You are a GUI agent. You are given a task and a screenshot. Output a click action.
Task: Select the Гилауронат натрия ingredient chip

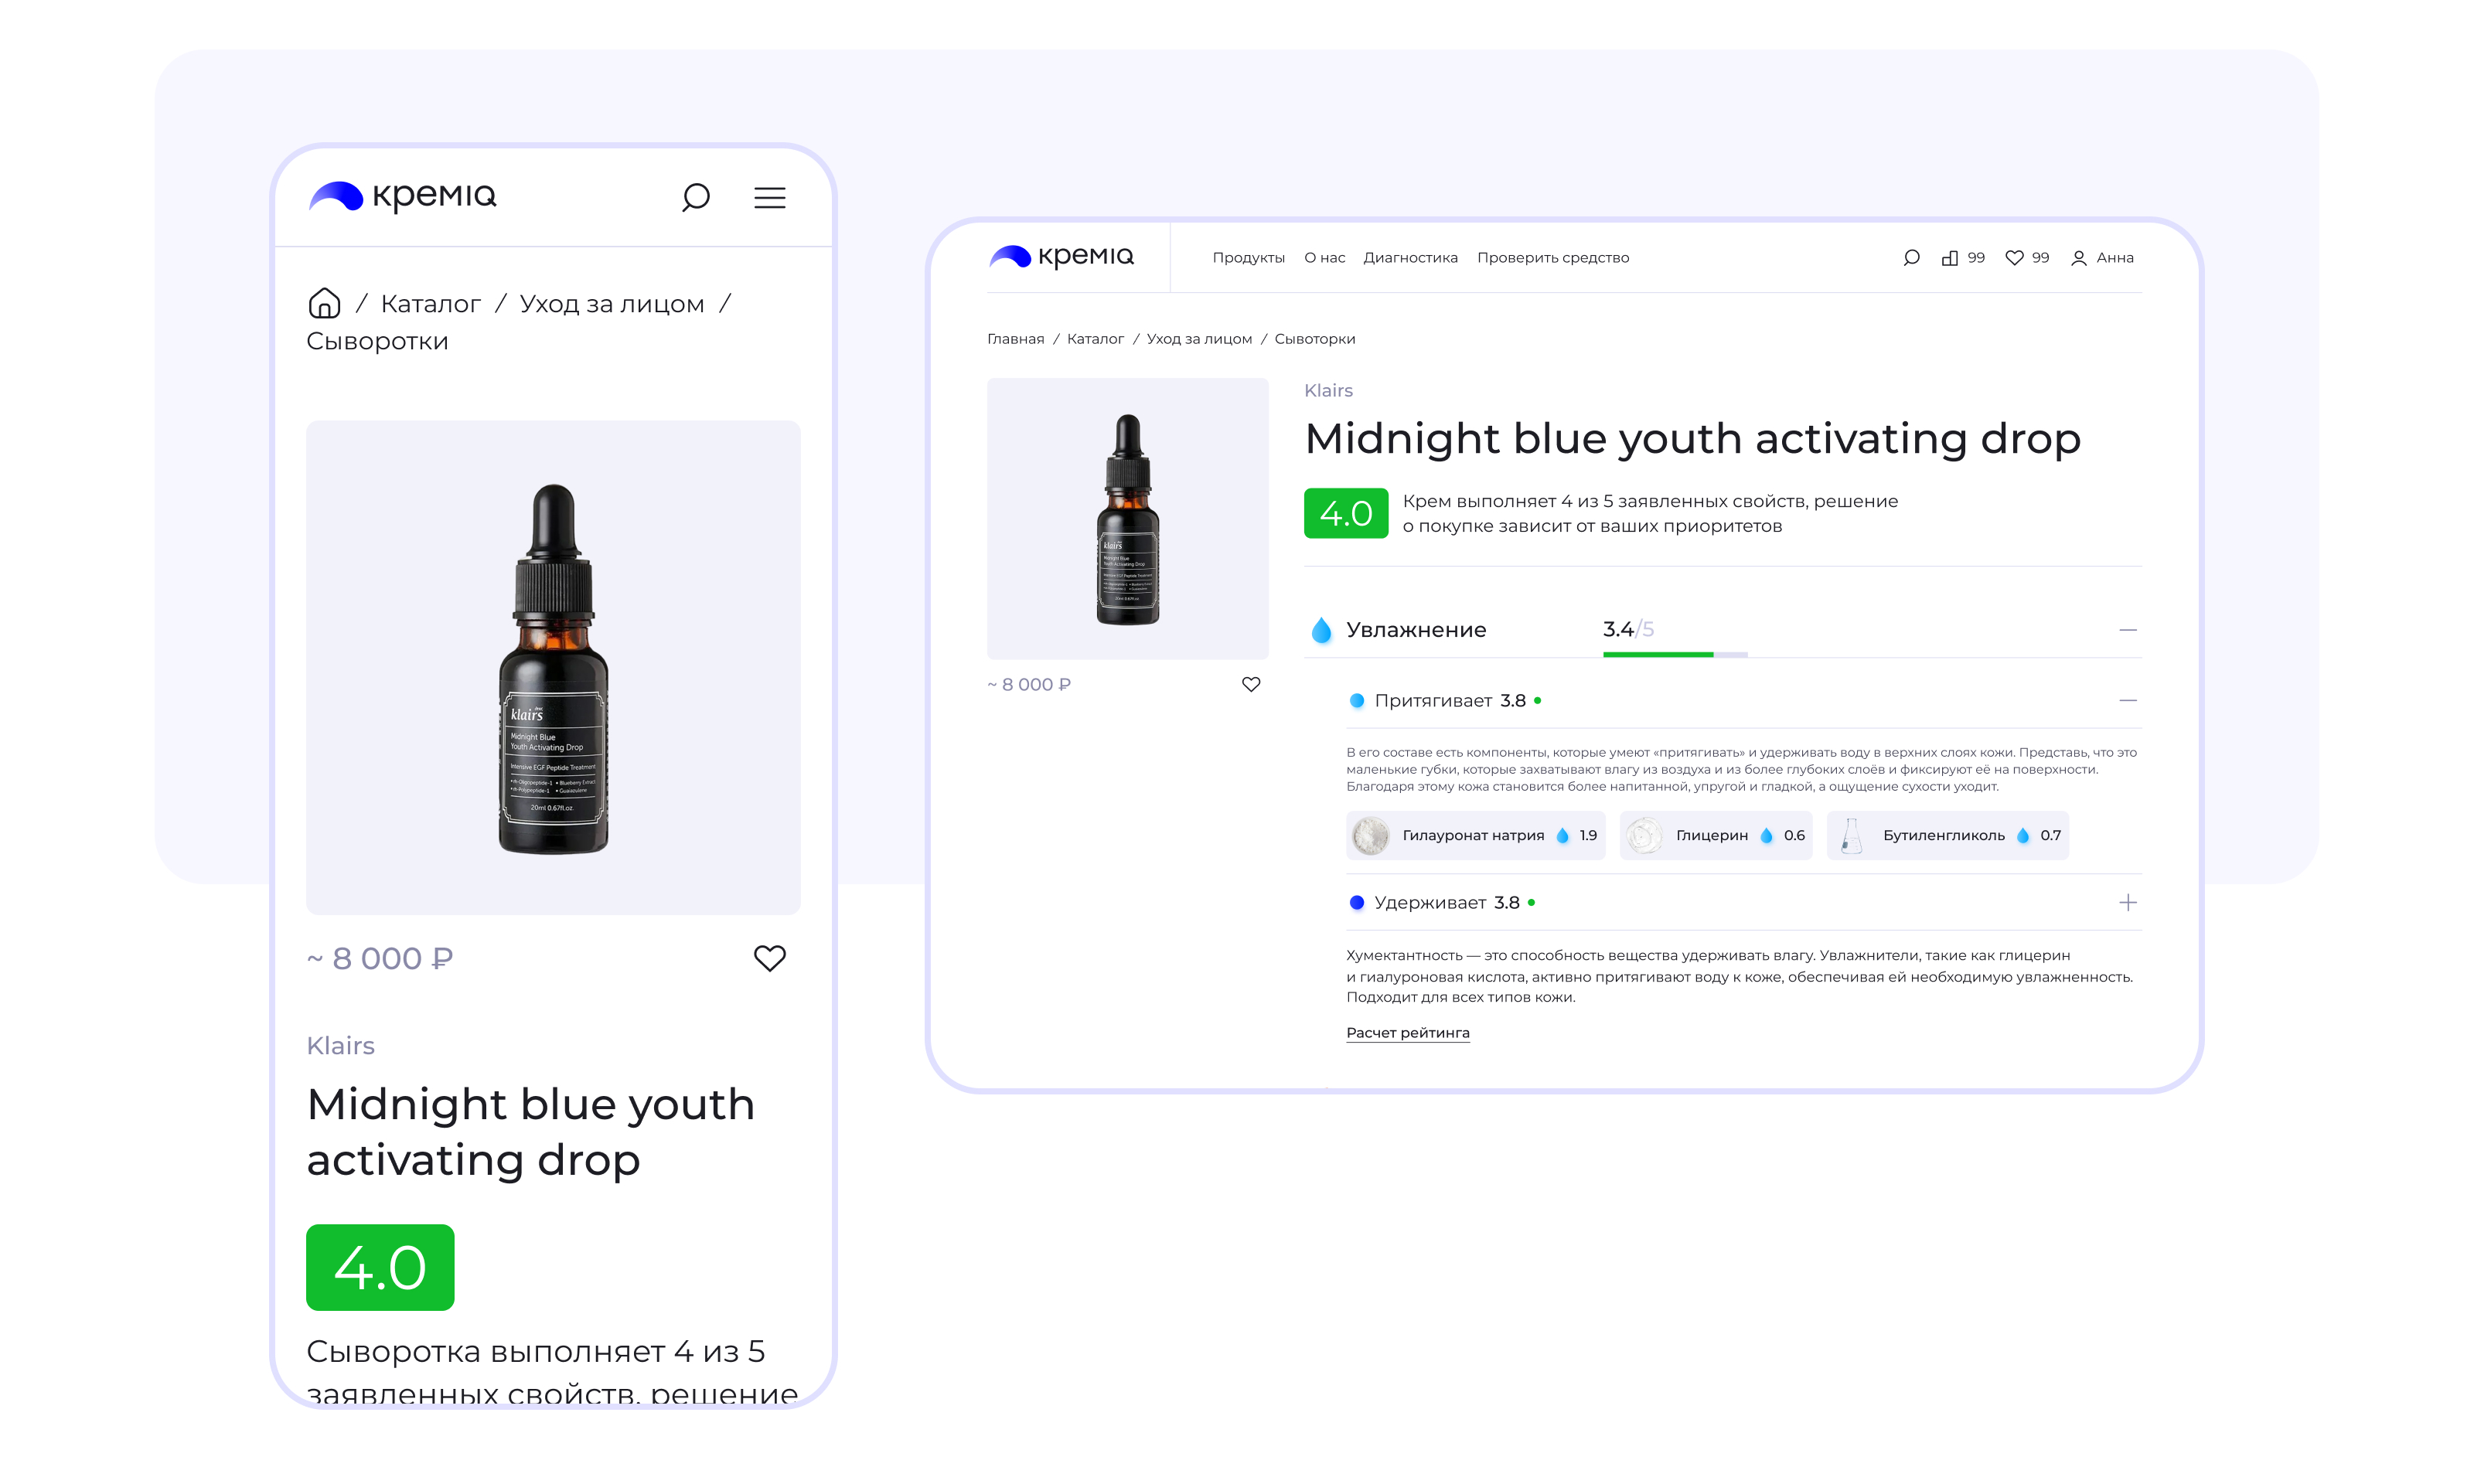[1475, 835]
